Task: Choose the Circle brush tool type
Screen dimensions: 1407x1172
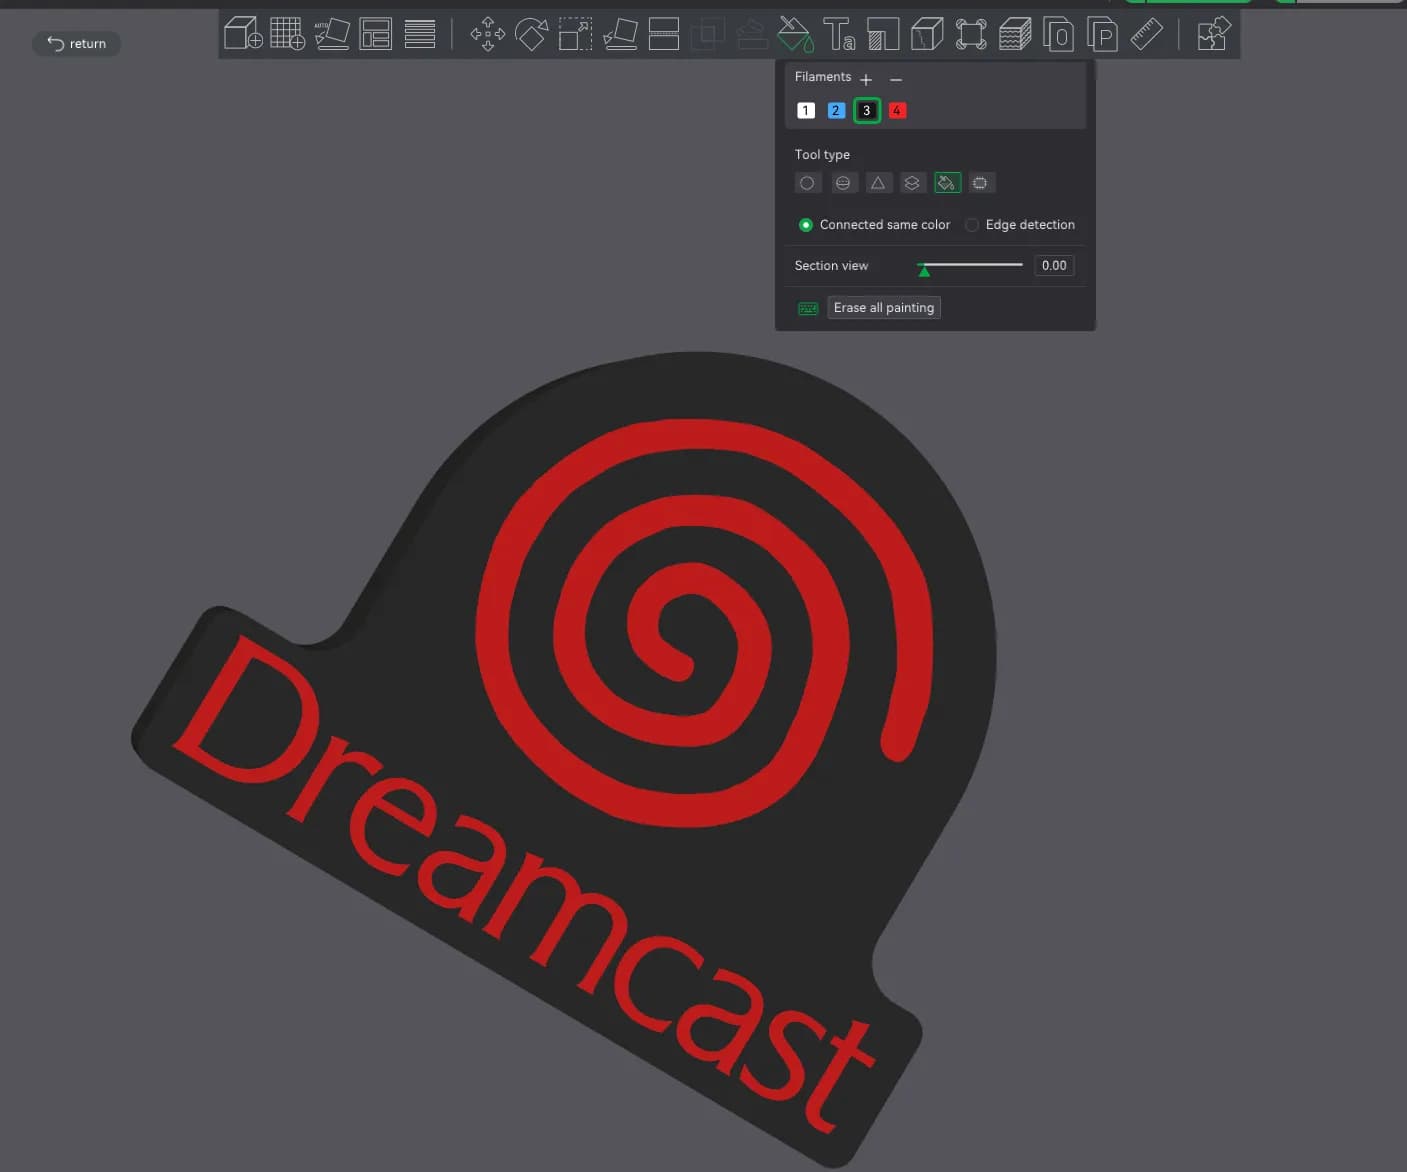Action: pos(808,183)
